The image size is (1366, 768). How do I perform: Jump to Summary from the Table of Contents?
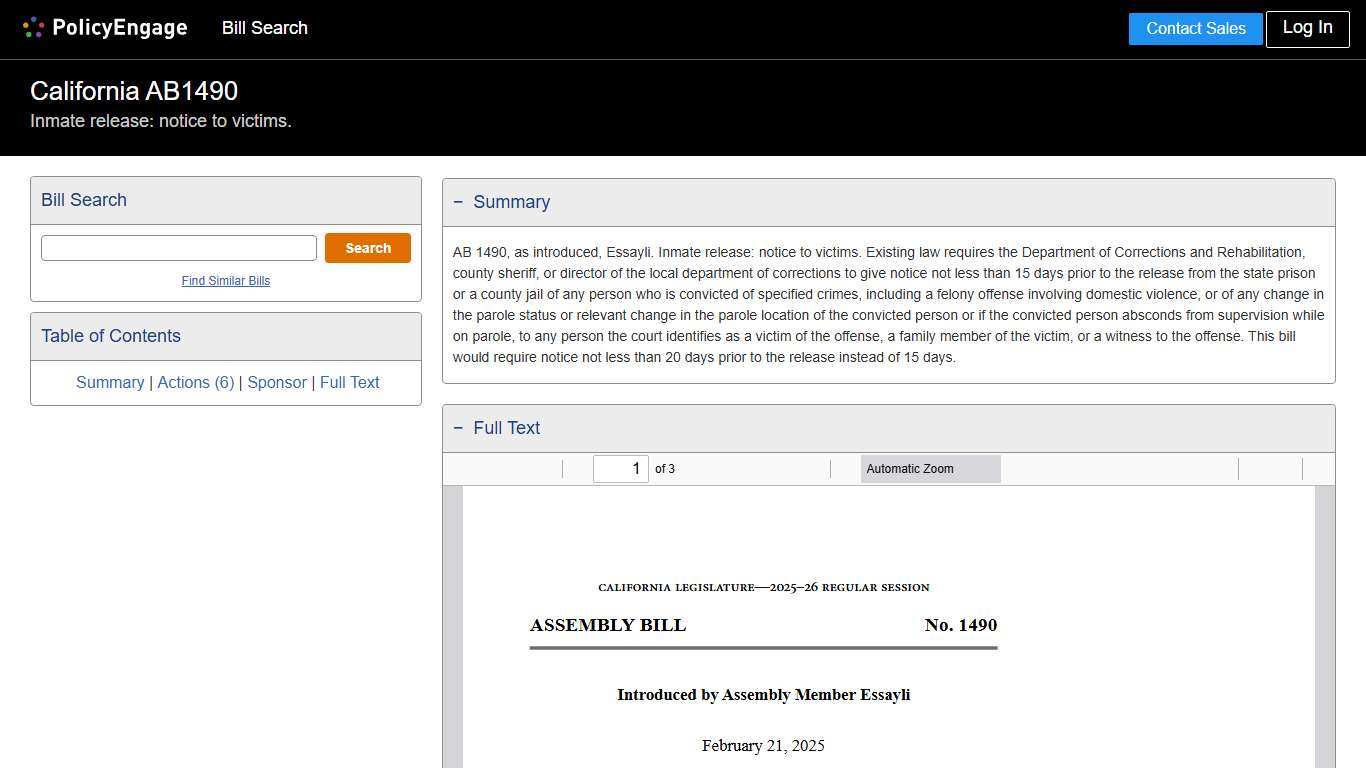click(x=110, y=382)
